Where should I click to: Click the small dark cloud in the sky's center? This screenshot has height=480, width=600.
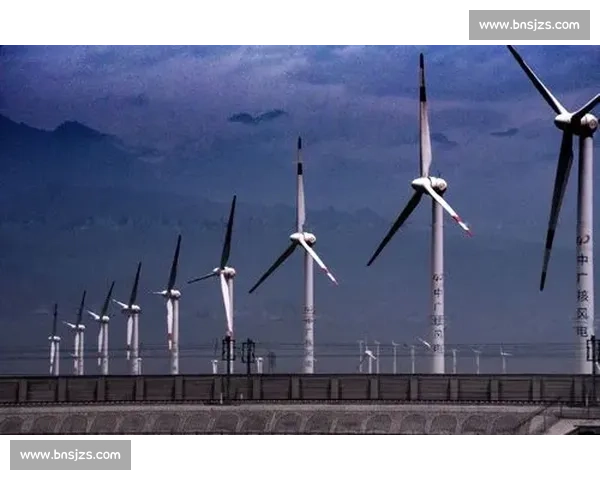tap(256, 117)
